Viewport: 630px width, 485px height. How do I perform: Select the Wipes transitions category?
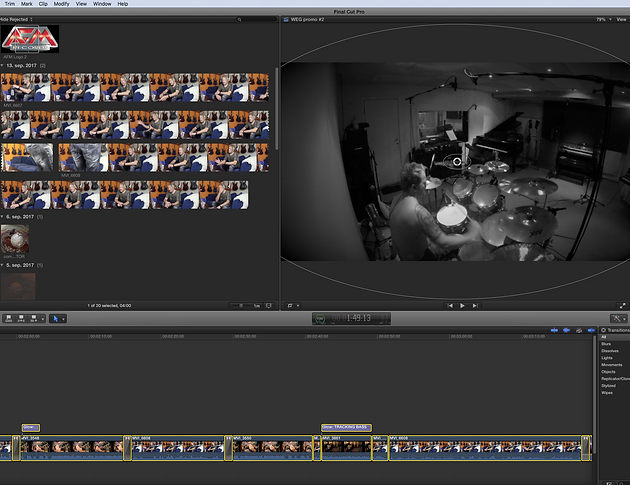(607, 393)
